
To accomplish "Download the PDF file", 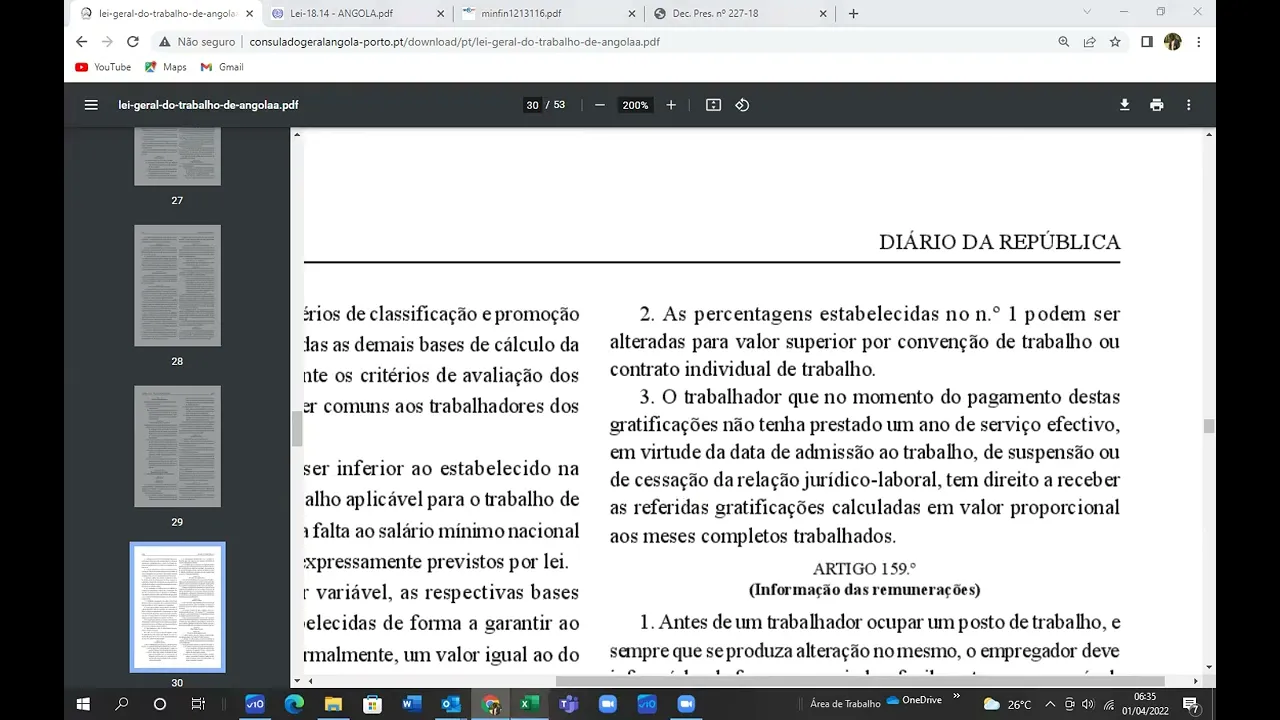I will click(1125, 105).
